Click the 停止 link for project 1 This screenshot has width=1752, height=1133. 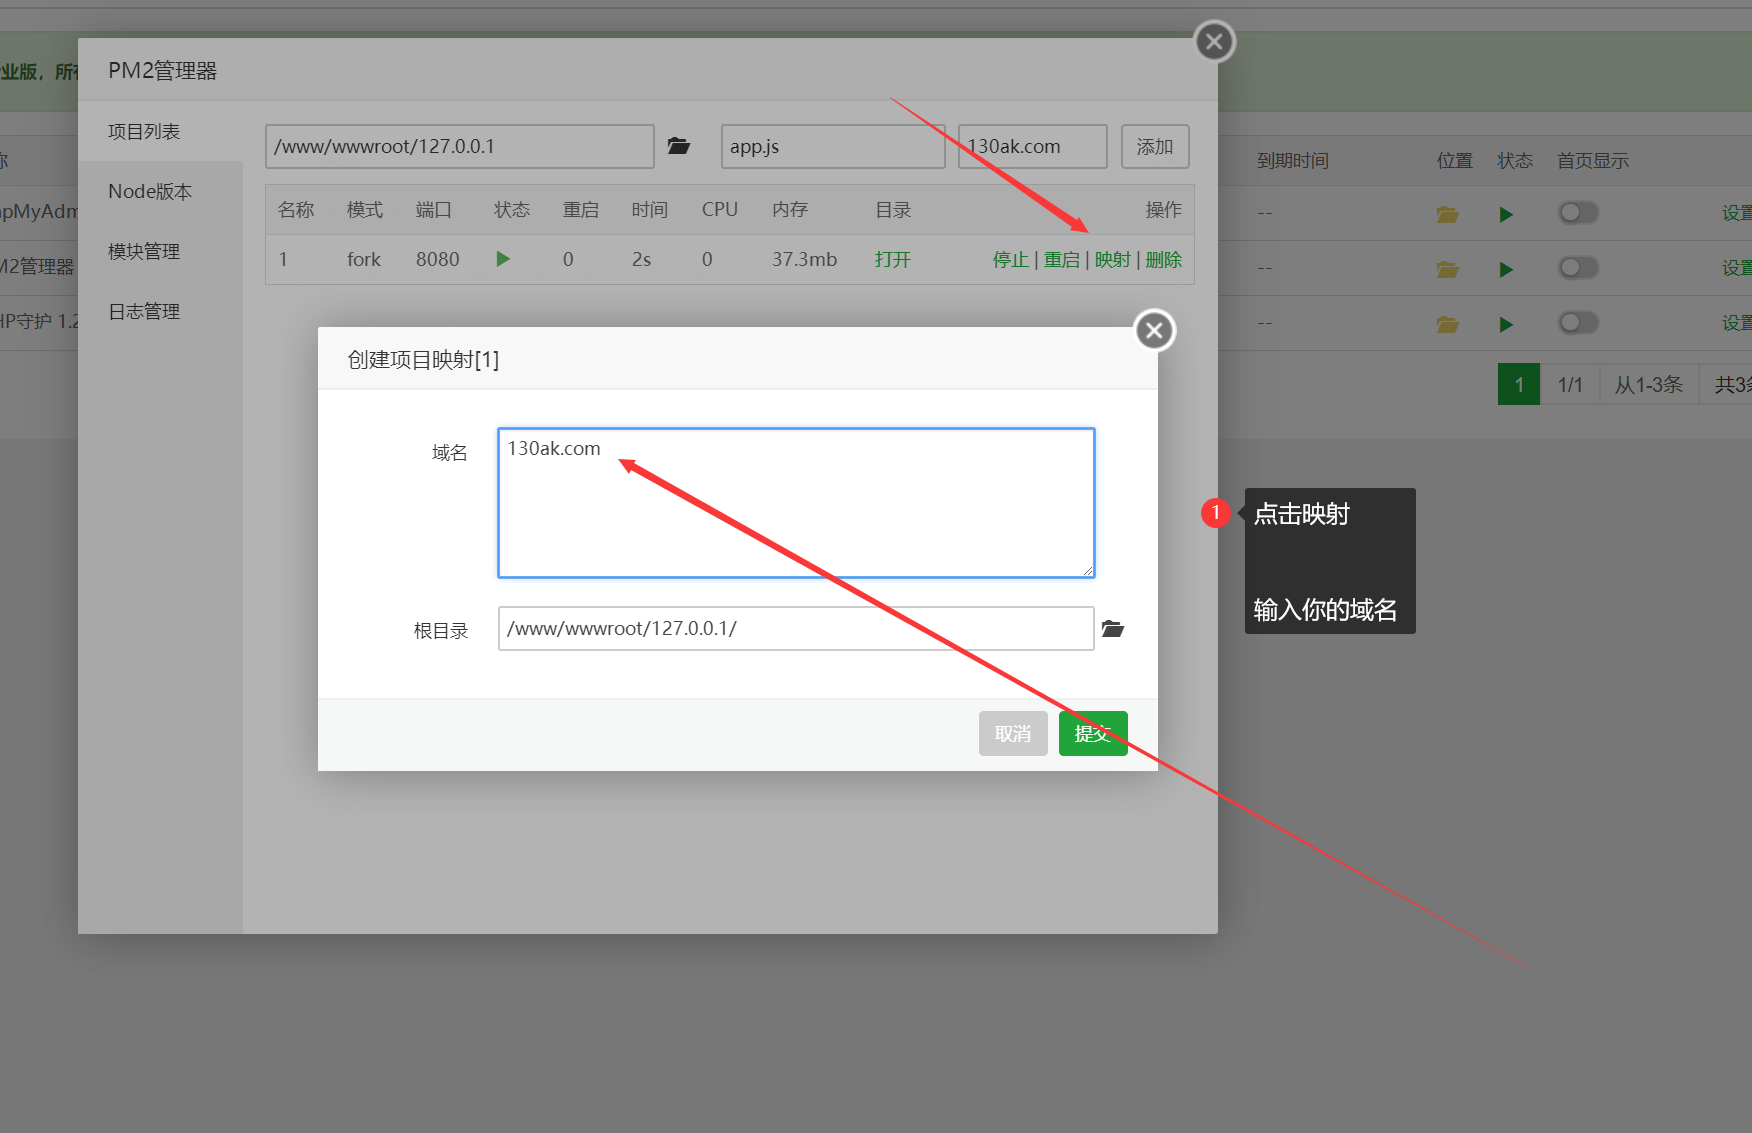[x=1010, y=260]
